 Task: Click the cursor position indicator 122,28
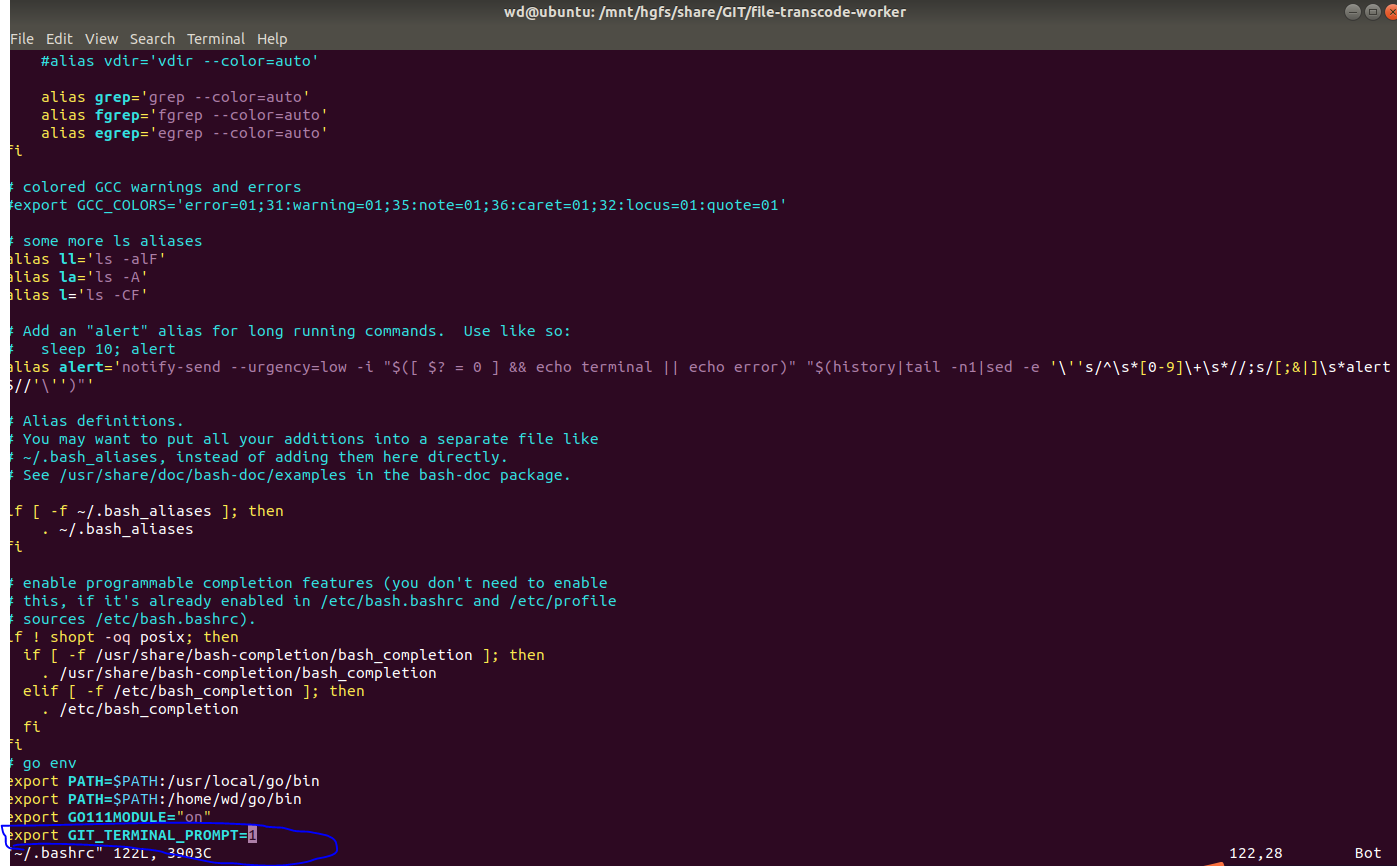pyautogui.click(x=1255, y=852)
